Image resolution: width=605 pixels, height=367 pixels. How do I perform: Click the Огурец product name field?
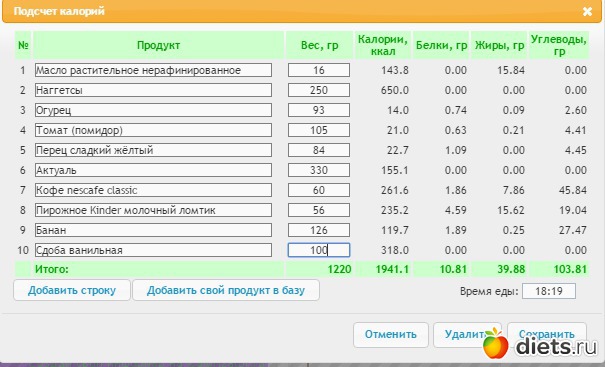pyautogui.click(x=153, y=110)
